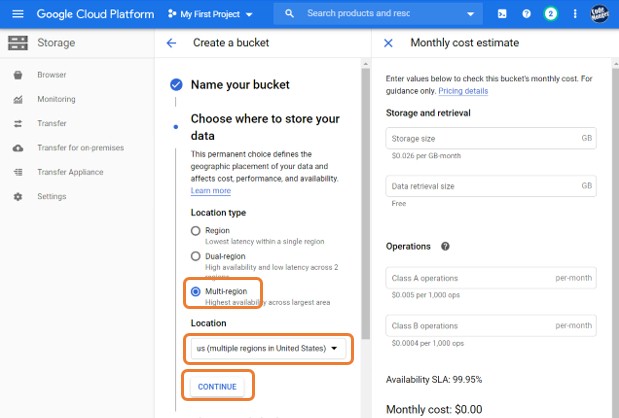Open Browser in Storage sidebar
This screenshot has width=619, height=418.
(x=52, y=75)
